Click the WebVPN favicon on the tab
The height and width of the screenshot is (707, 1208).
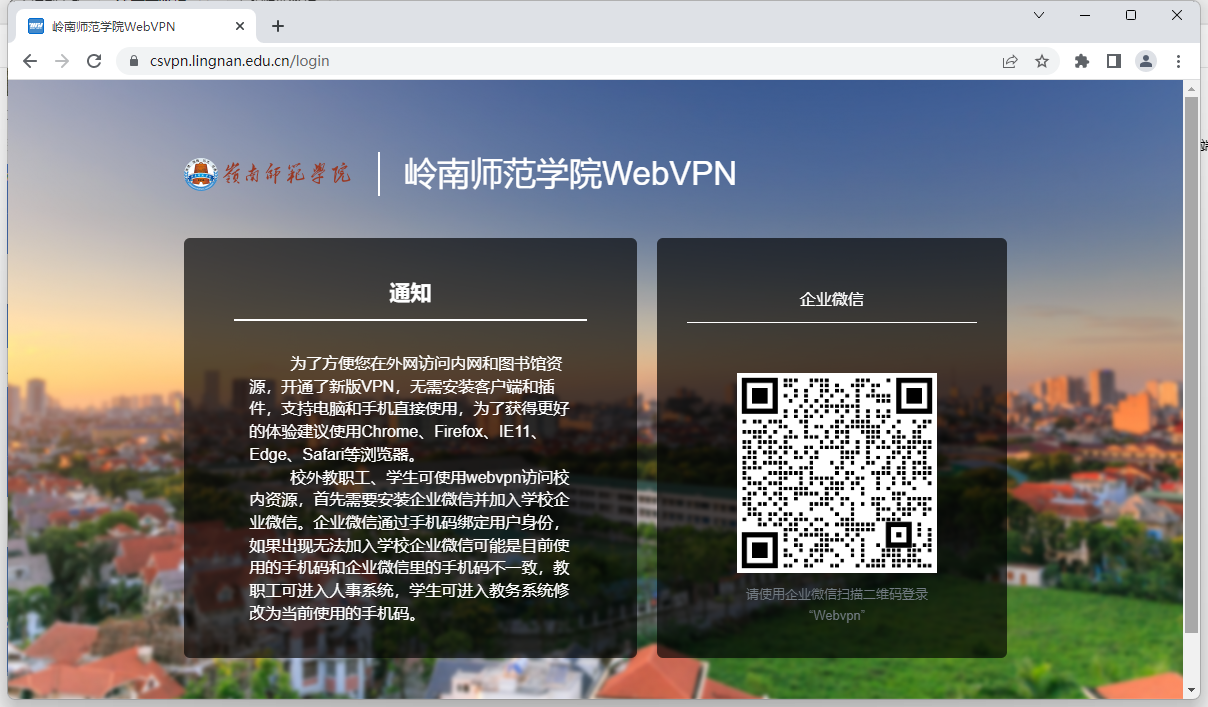click(33, 26)
